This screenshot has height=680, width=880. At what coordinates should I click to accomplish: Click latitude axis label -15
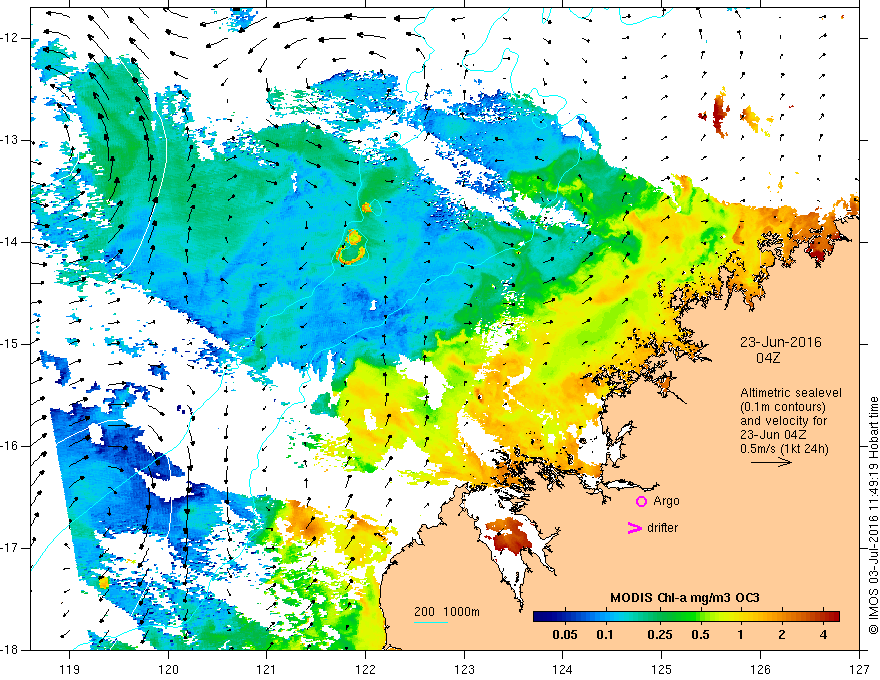point(10,344)
